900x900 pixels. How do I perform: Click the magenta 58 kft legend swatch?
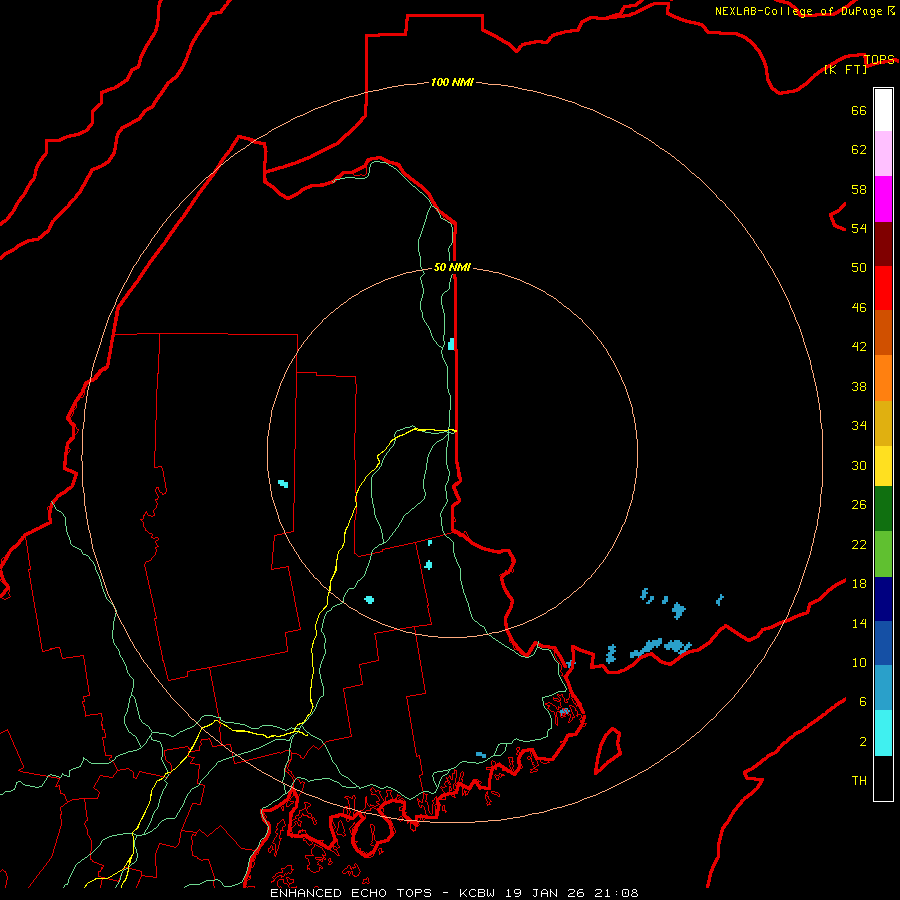pyautogui.click(x=883, y=199)
